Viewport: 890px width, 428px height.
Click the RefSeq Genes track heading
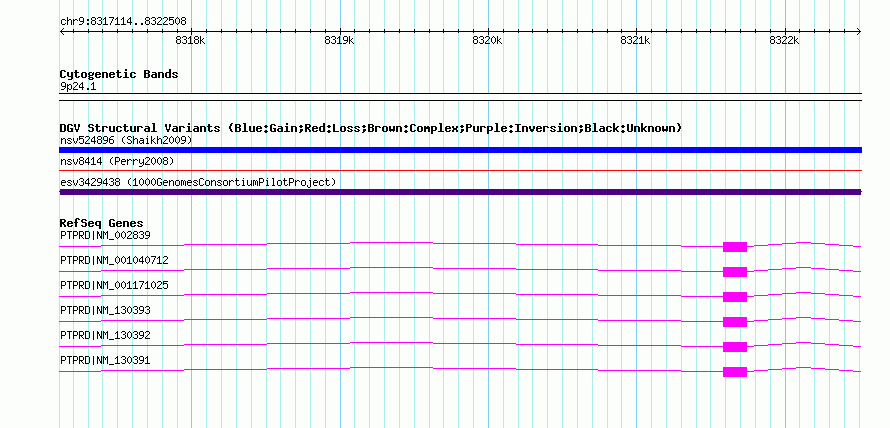(x=102, y=224)
